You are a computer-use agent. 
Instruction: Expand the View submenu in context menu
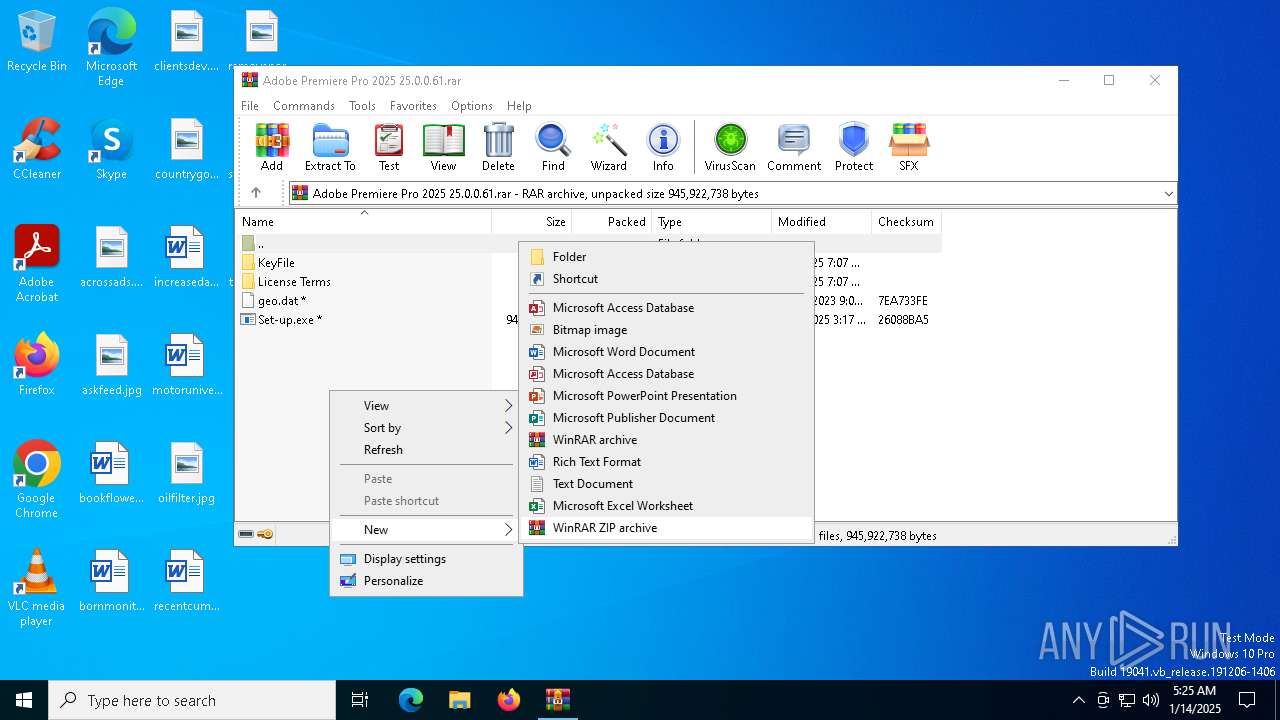[x=426, y=405]
